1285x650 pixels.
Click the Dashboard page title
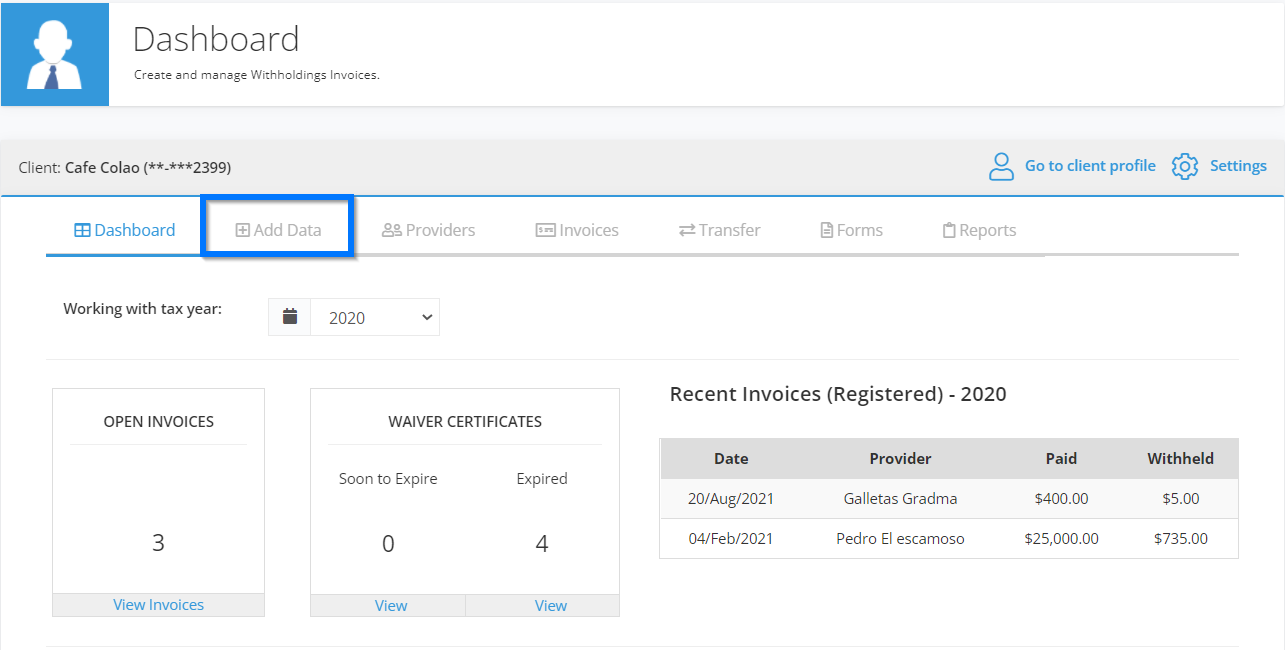coord(216,39)
